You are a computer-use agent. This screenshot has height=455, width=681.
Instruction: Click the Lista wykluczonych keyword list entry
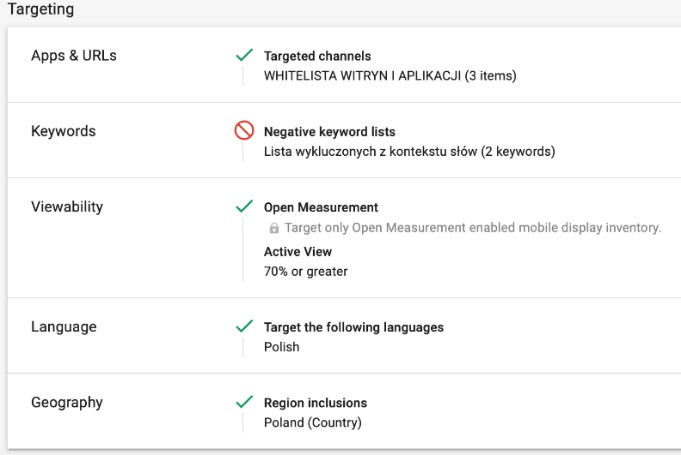pyautogui.click(x=409, y=152)
